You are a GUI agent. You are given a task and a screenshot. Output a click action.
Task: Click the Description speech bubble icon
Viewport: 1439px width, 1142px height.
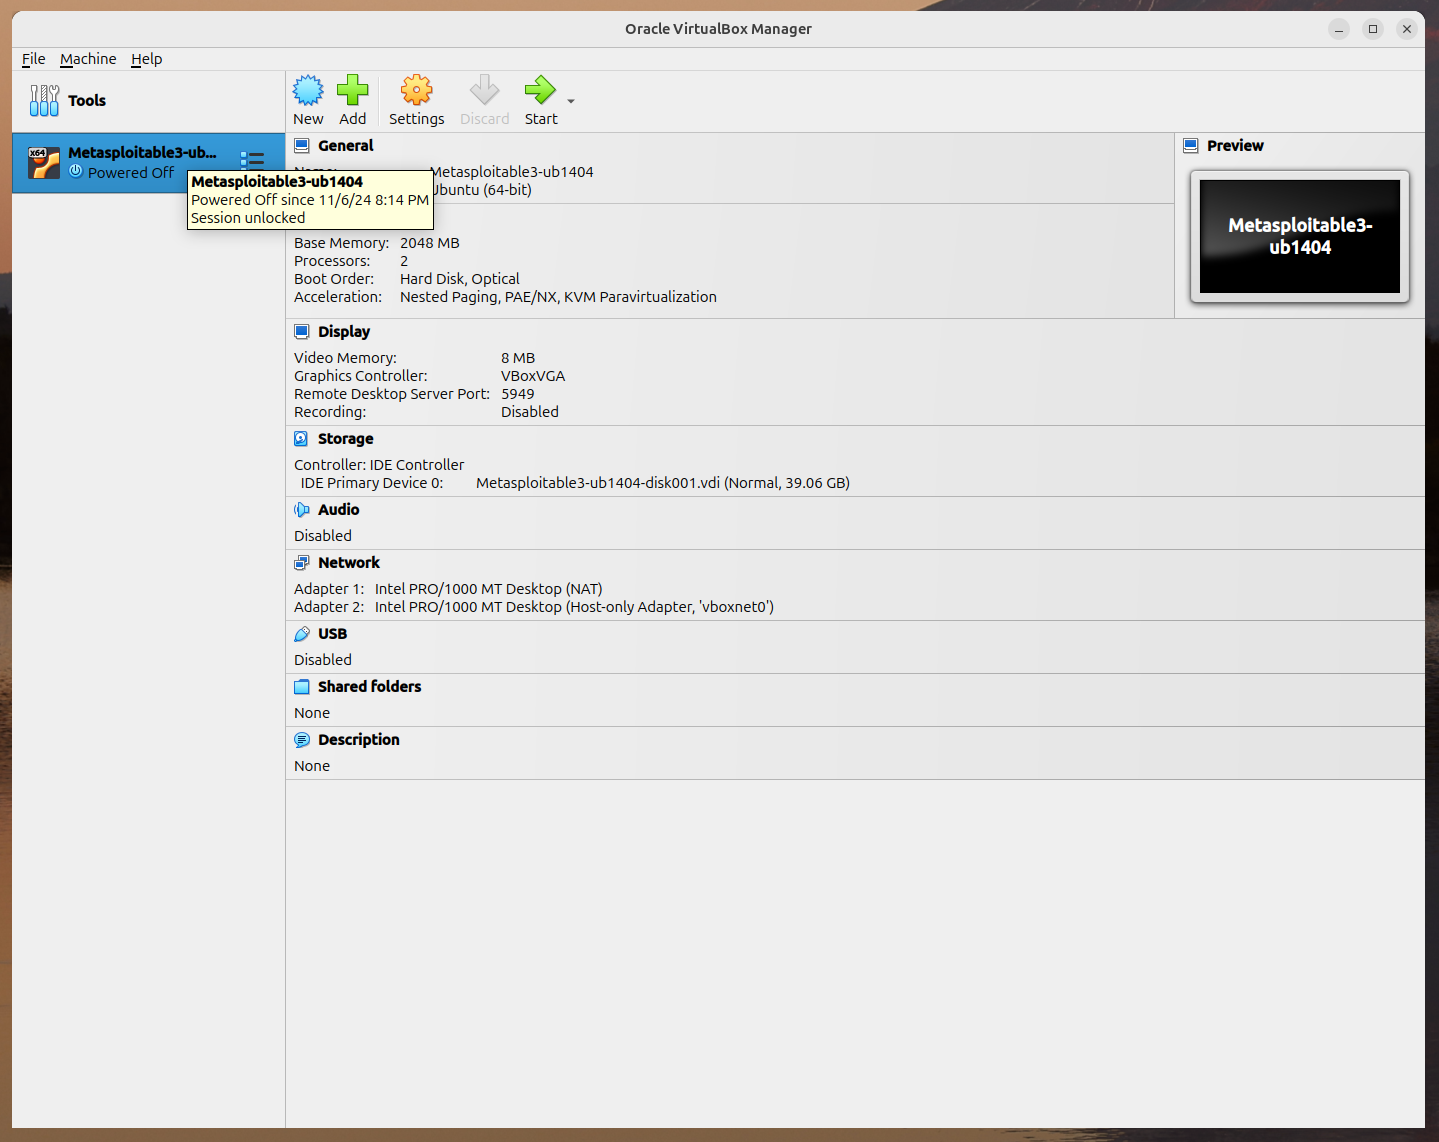coord(302,739)
